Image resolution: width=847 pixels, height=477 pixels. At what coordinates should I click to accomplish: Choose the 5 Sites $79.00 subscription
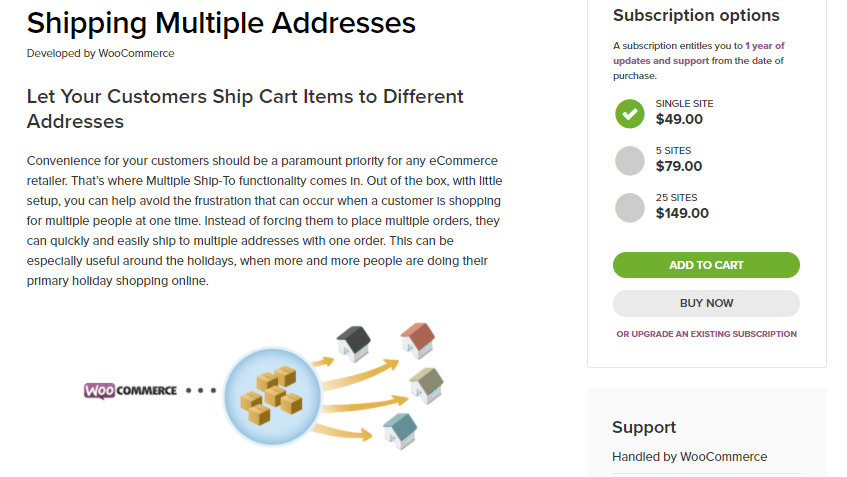[630, 160]
